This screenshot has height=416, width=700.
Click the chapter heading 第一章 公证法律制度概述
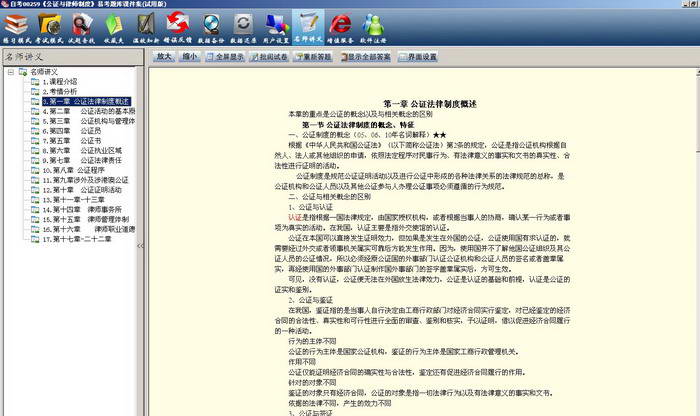coord(430,104)
